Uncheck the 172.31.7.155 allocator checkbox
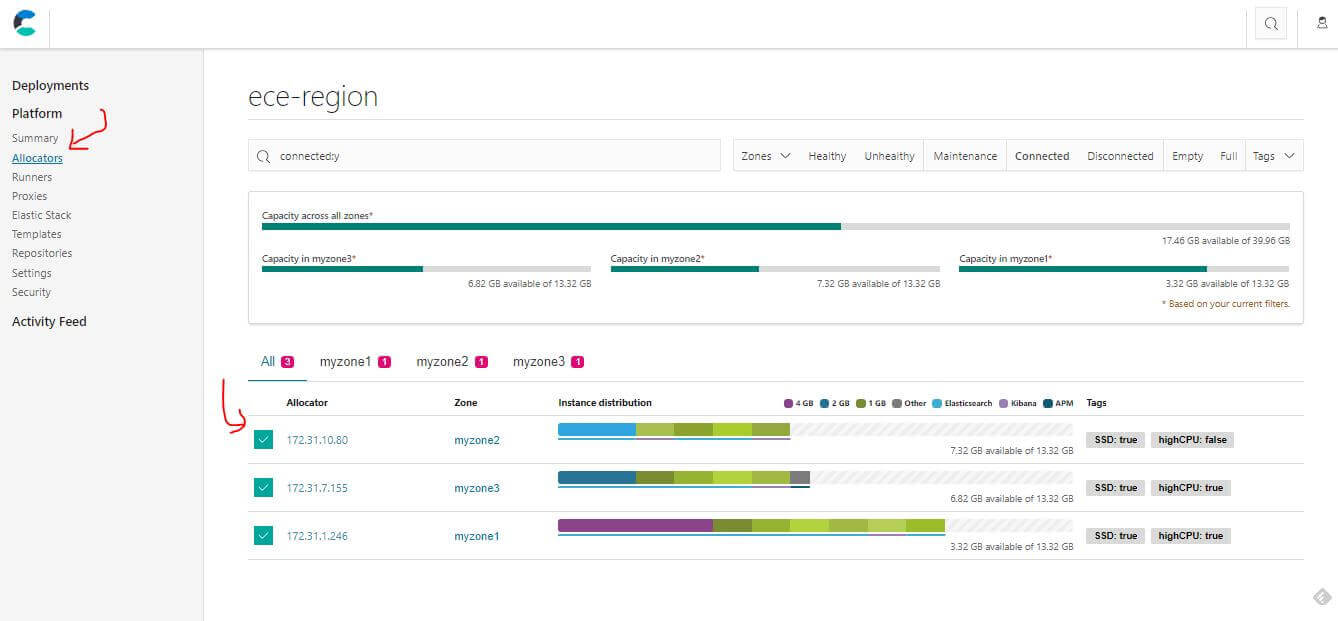Viewport: 1338px width, 621px height. point(263,488)
